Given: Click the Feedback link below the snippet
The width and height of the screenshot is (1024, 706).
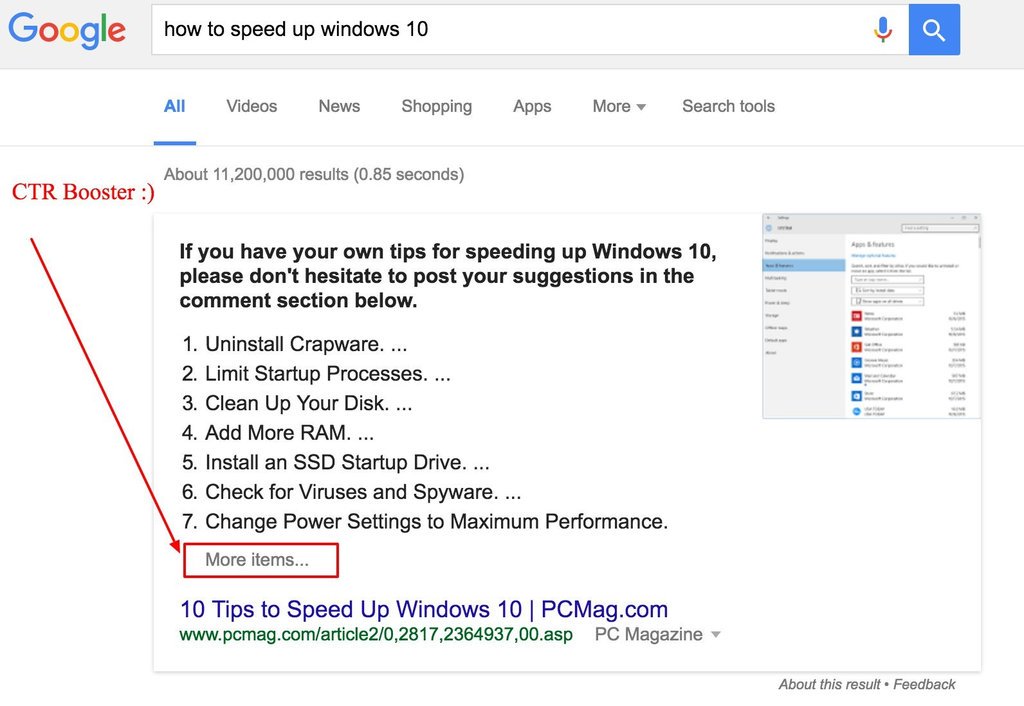Looking at the screenshot, I should coord(923,684).
